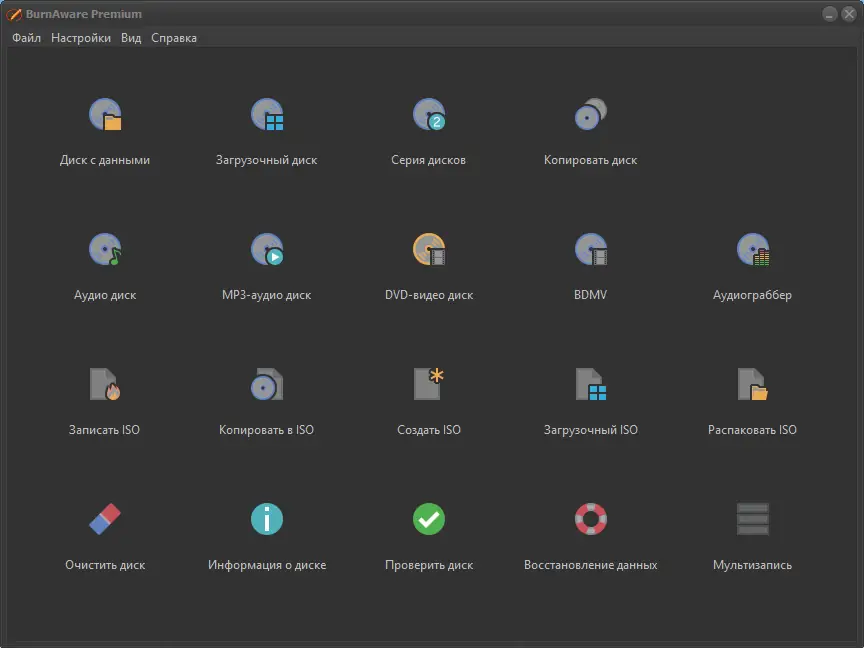Click the "Очистить диск" label

(x=105, y=565)
